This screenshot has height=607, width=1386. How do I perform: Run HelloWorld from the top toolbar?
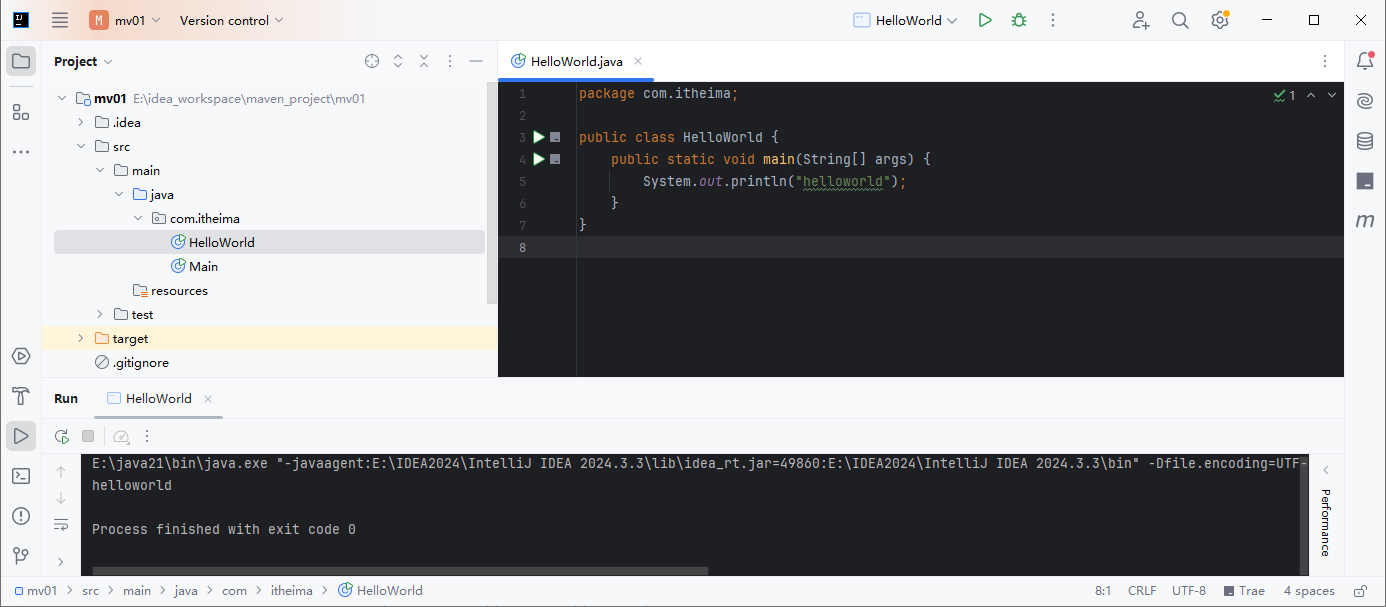coord(985,20)
